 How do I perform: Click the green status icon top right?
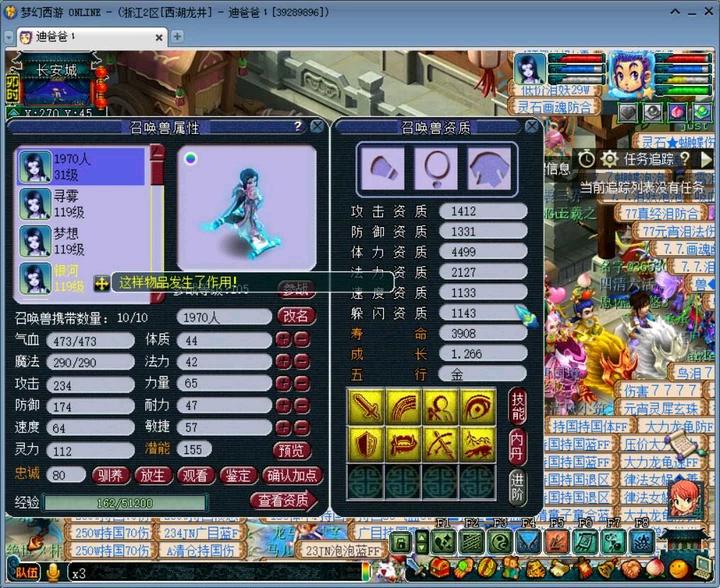[701, 112]
